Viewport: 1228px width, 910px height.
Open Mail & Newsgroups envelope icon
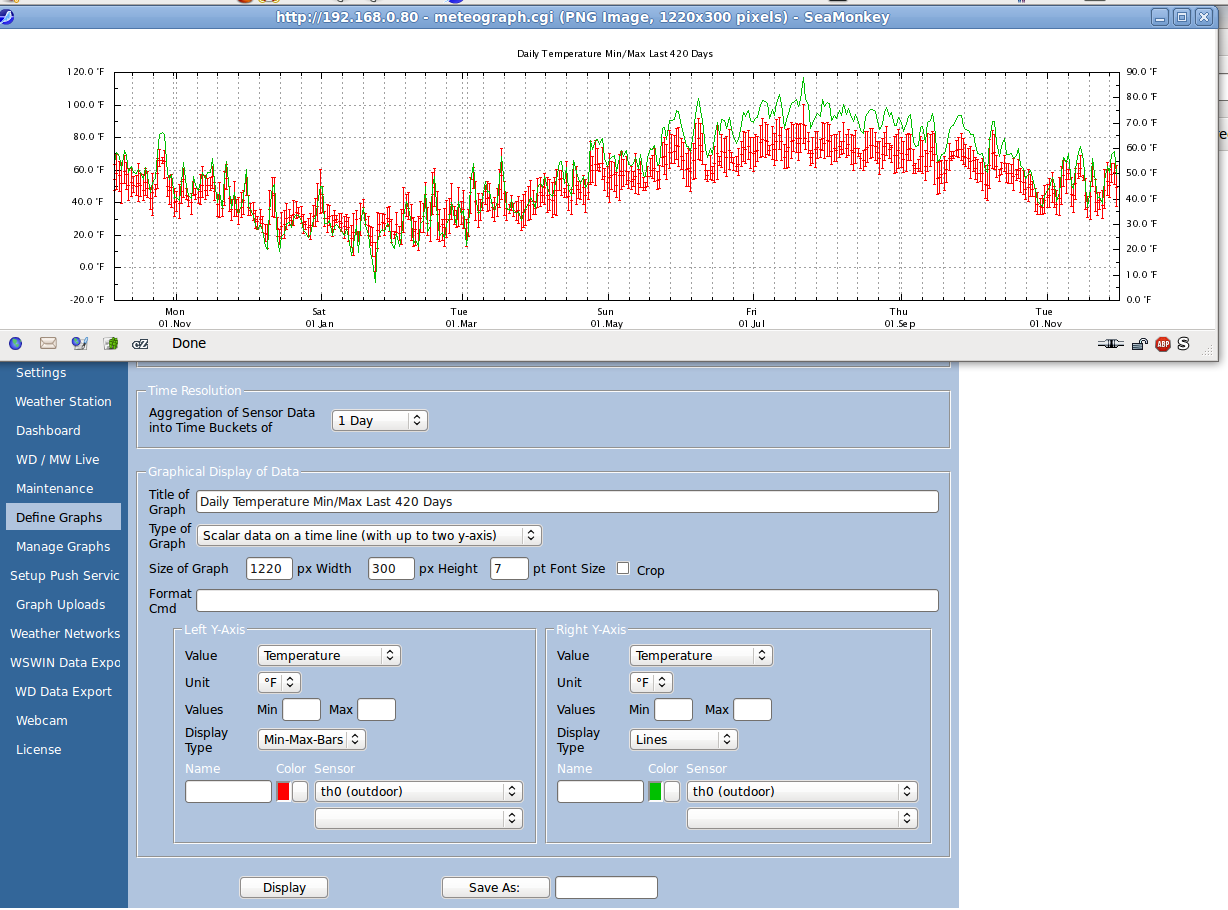pos(48,344)
